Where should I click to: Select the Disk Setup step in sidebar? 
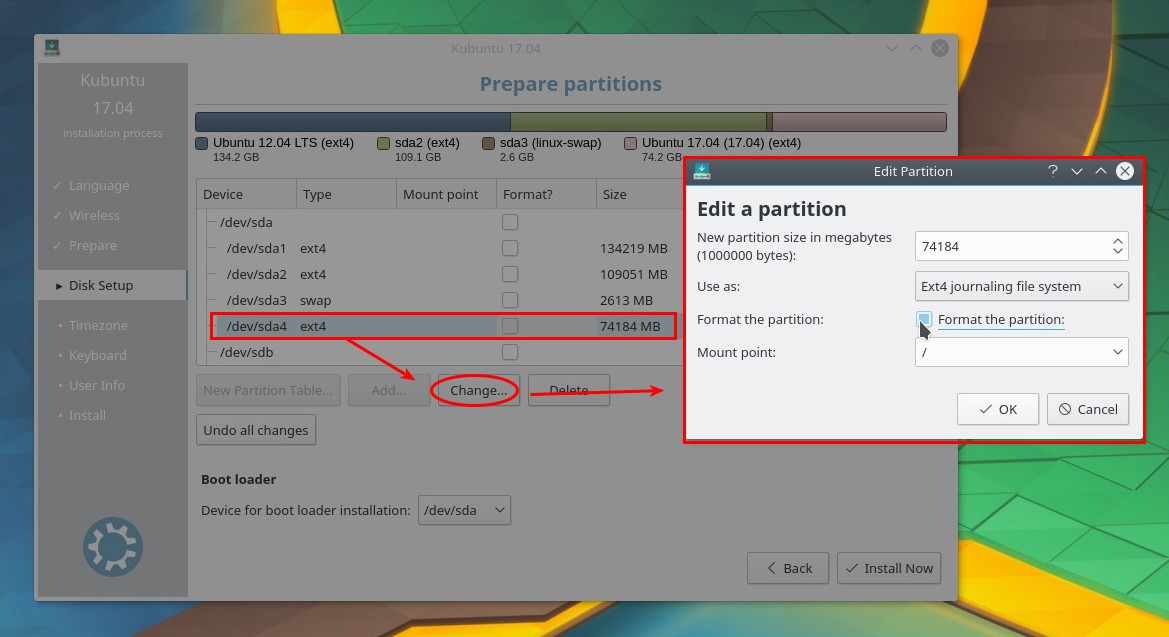(112, 285)
